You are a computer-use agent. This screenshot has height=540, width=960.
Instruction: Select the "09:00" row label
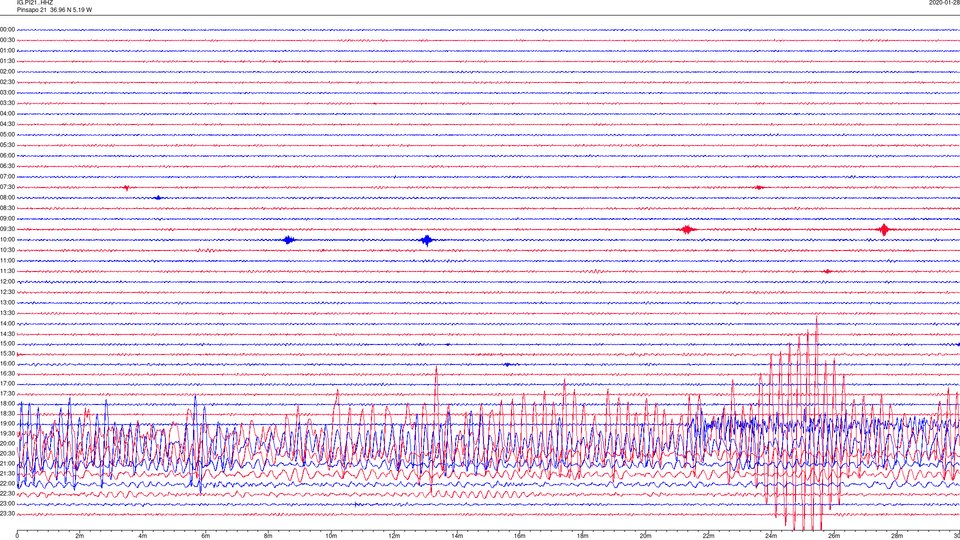tap(7, 219)
